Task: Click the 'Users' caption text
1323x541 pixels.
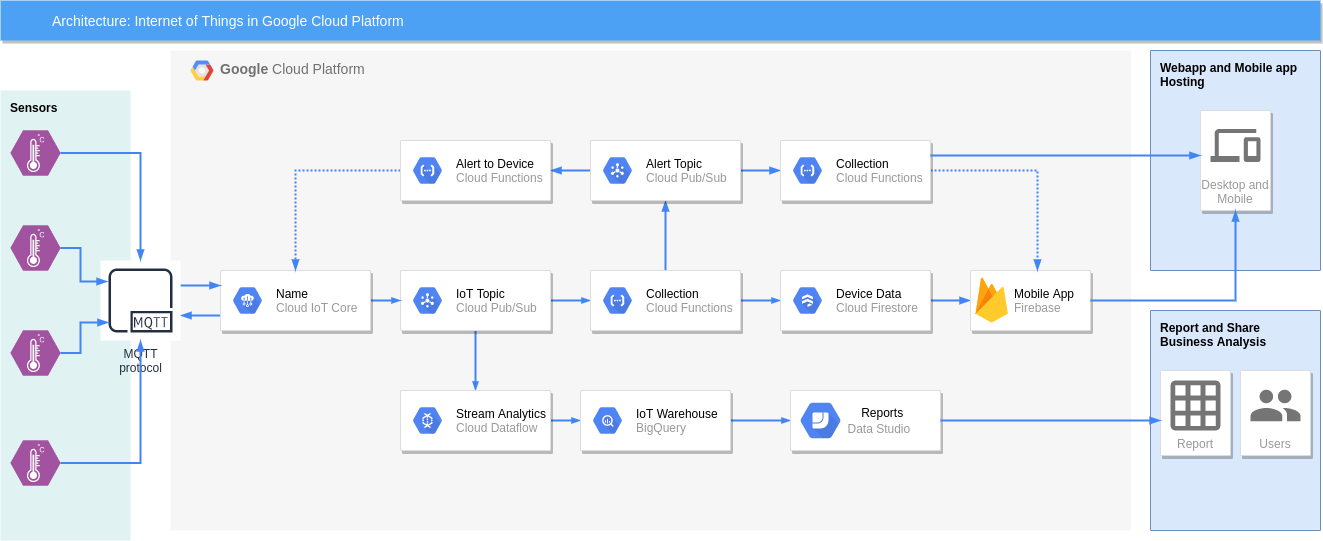Action: pos(1275,444)
